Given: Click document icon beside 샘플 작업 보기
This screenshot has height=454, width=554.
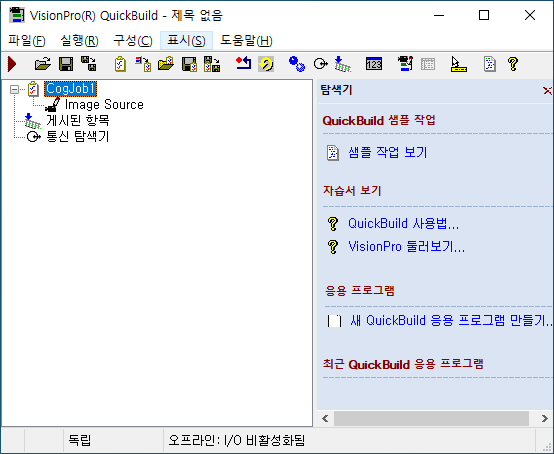Looking at the screenshot, I should click(332, 153).
